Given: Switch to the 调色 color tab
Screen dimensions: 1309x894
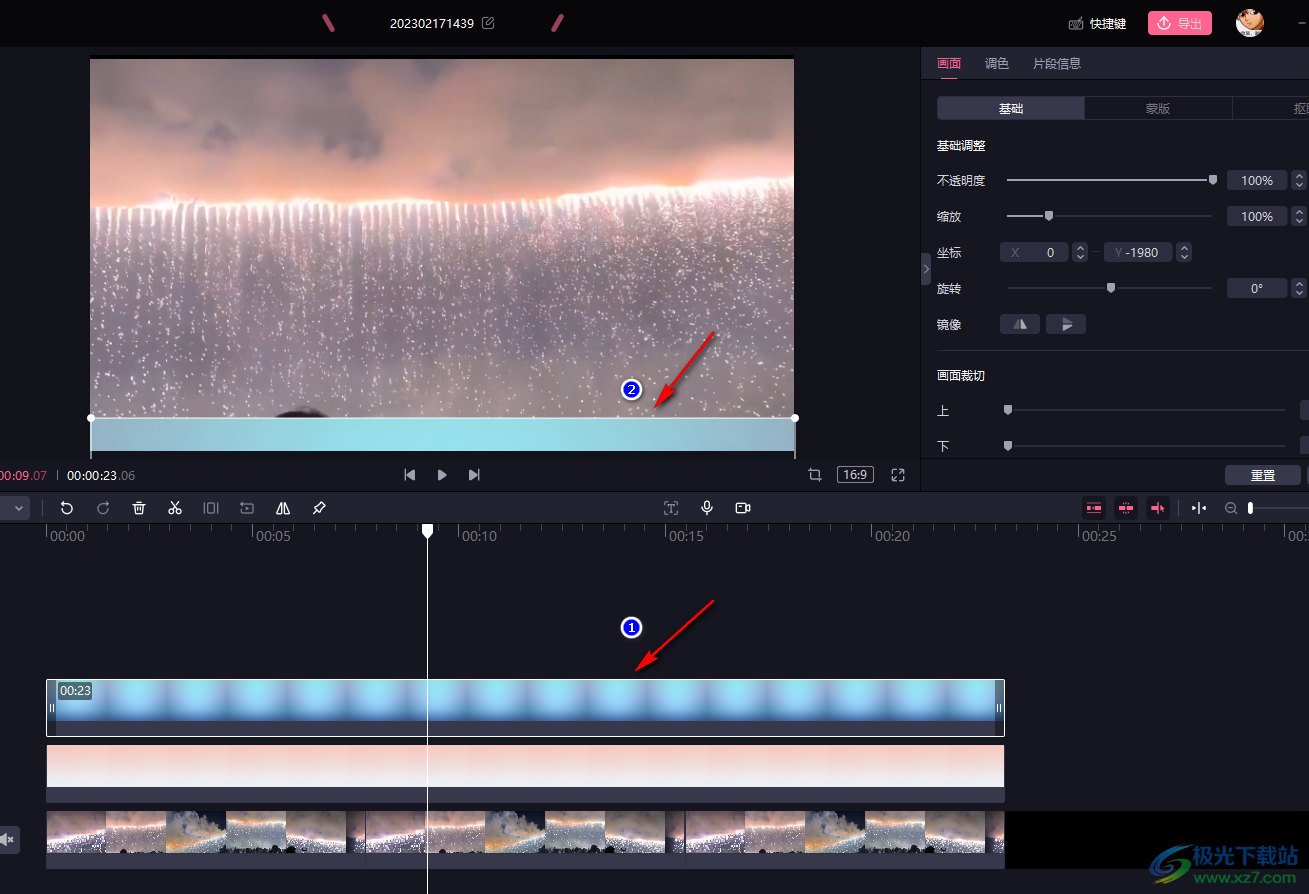Looking at the screenshot, I should pyautogui.click(x=997, y=63).
